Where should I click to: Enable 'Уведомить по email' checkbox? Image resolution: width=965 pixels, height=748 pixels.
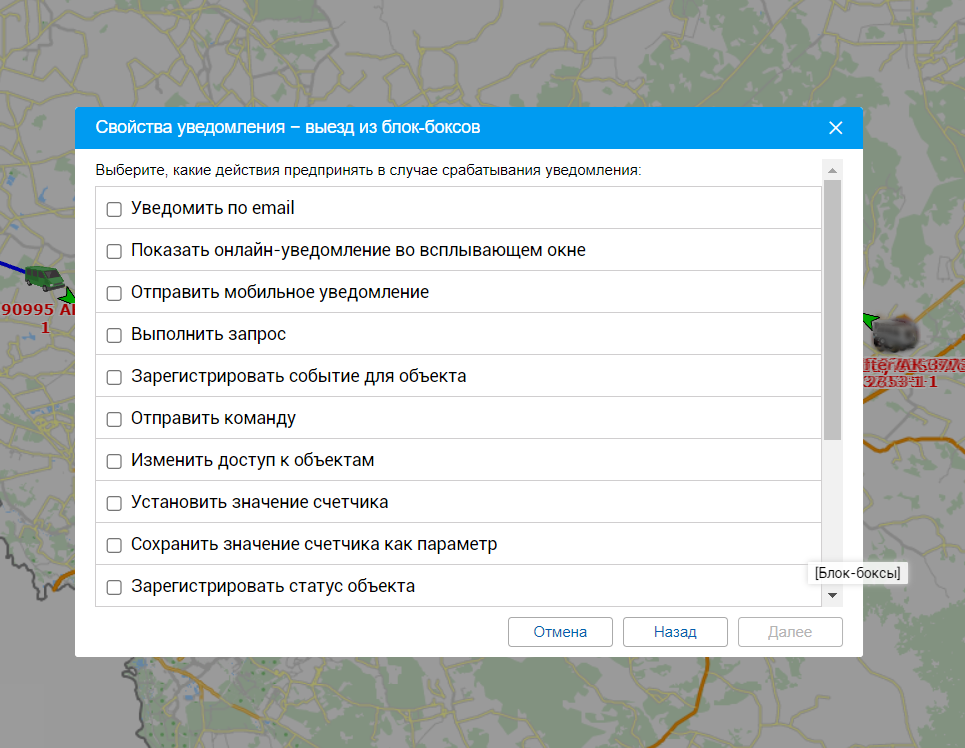coord(114,209)
